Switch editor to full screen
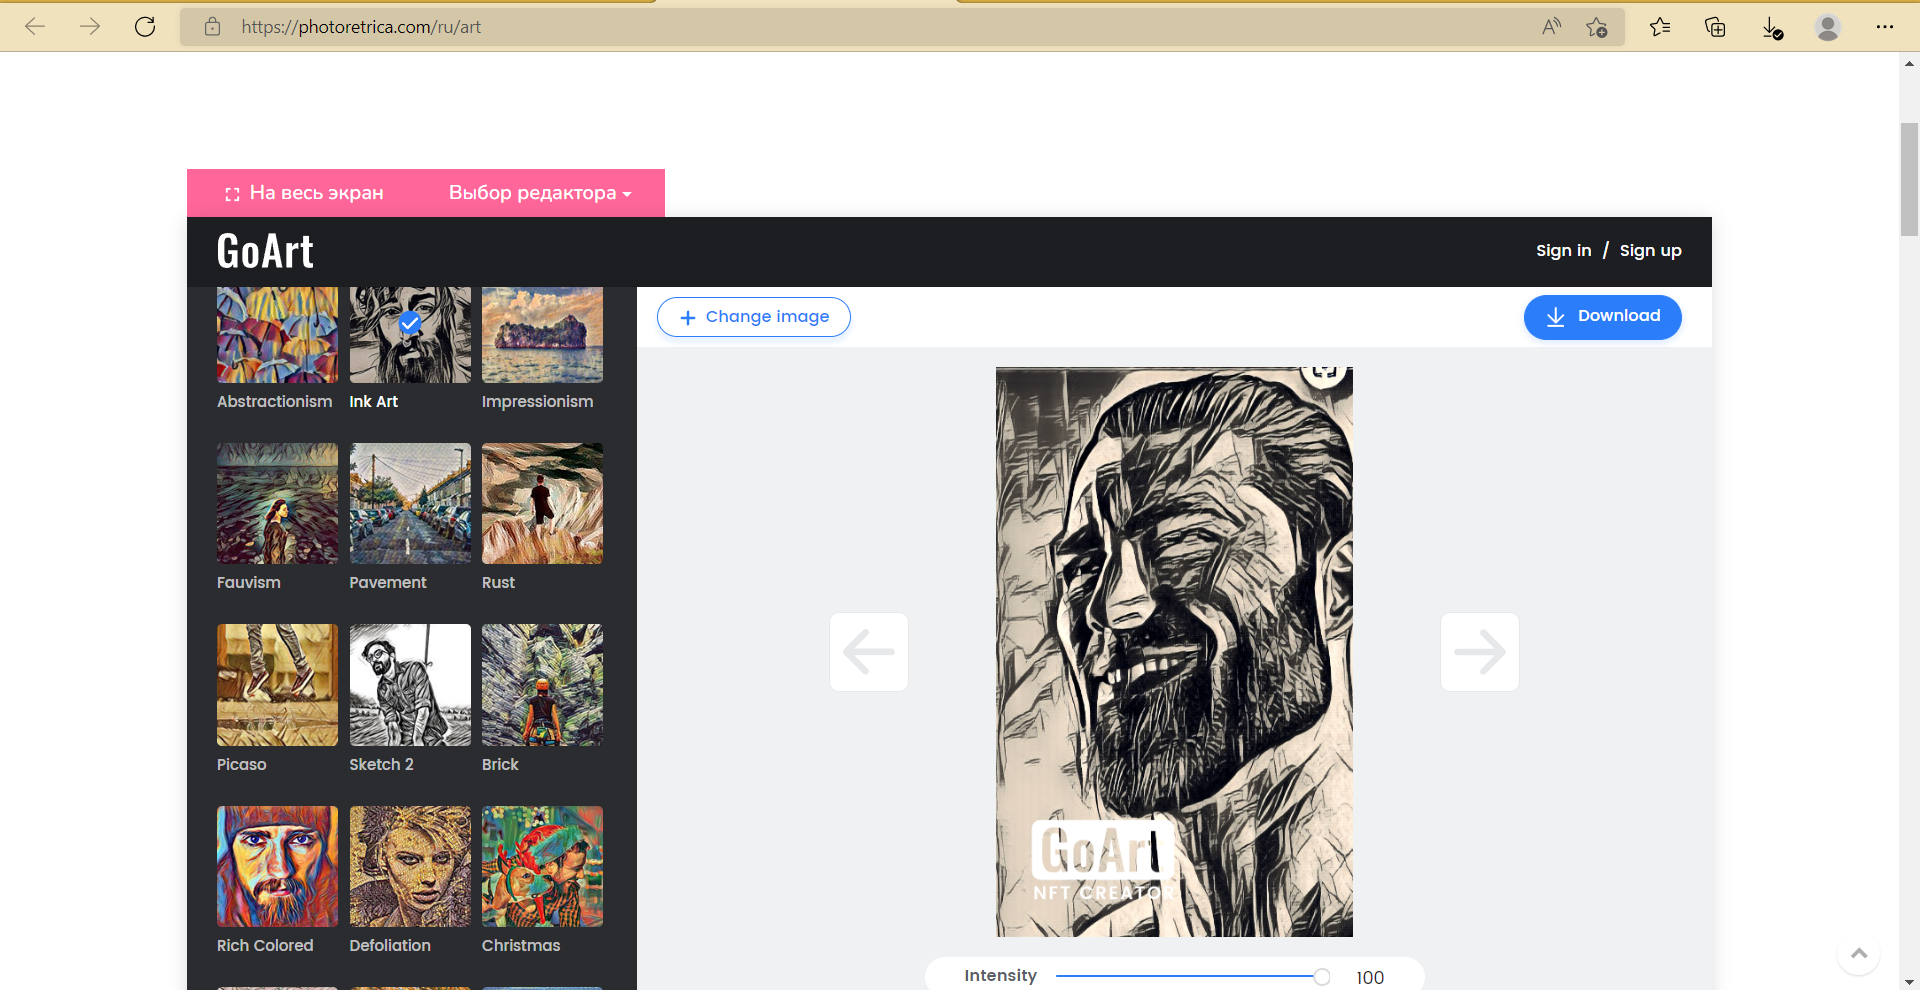The image size is (1920, 990). [x=304, y=193]
